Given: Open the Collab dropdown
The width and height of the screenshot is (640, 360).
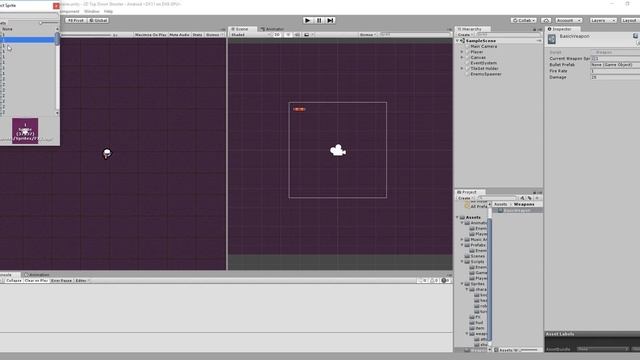Looking at the screenshot, I should pyautogui.click(x=524, y=20).
